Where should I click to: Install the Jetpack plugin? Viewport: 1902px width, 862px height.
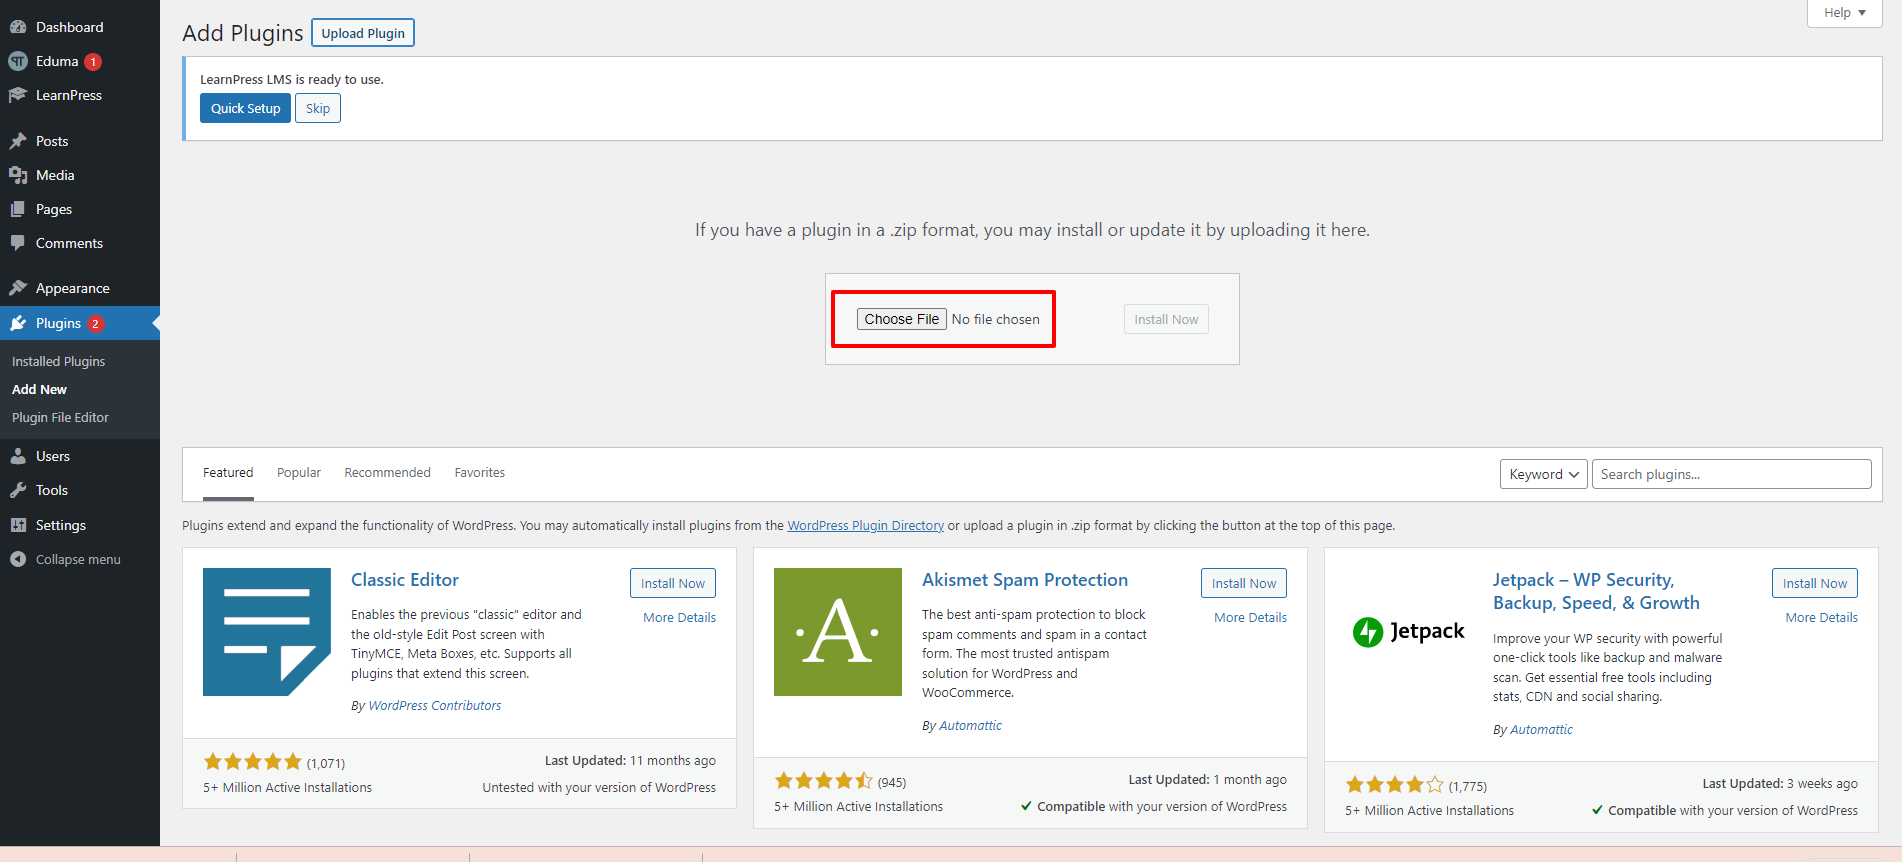click(x=1815, y=583)
